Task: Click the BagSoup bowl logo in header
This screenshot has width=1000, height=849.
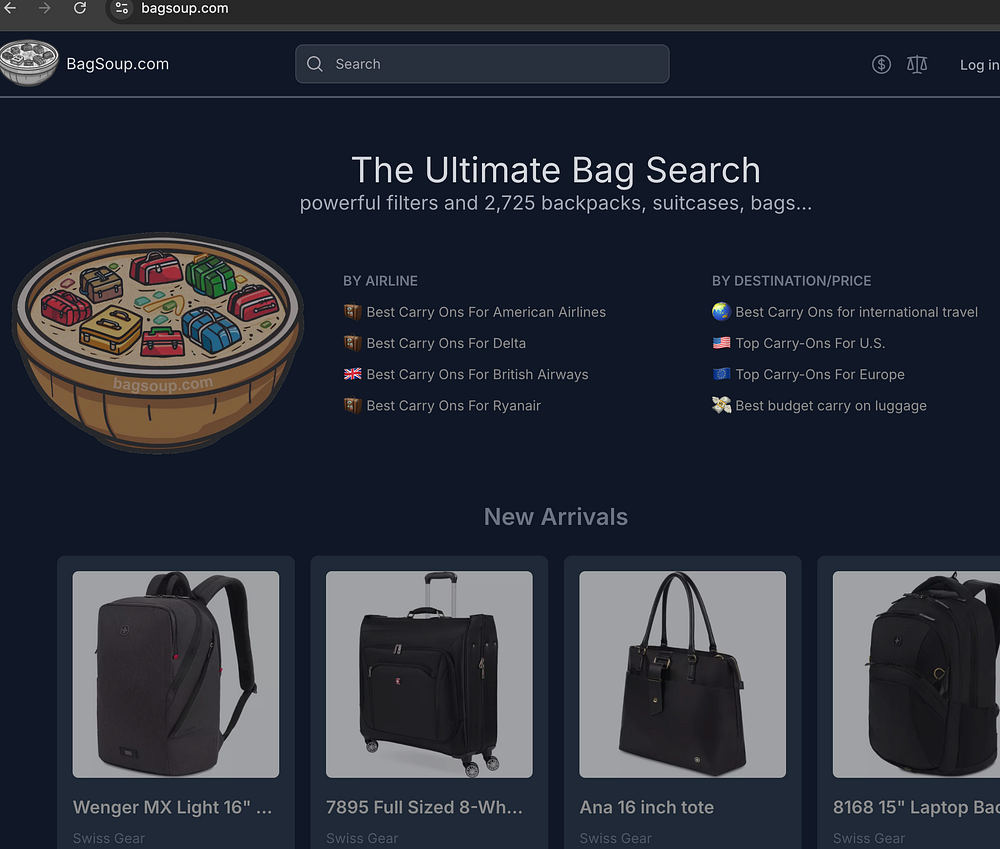Action: tap(29, 63)
